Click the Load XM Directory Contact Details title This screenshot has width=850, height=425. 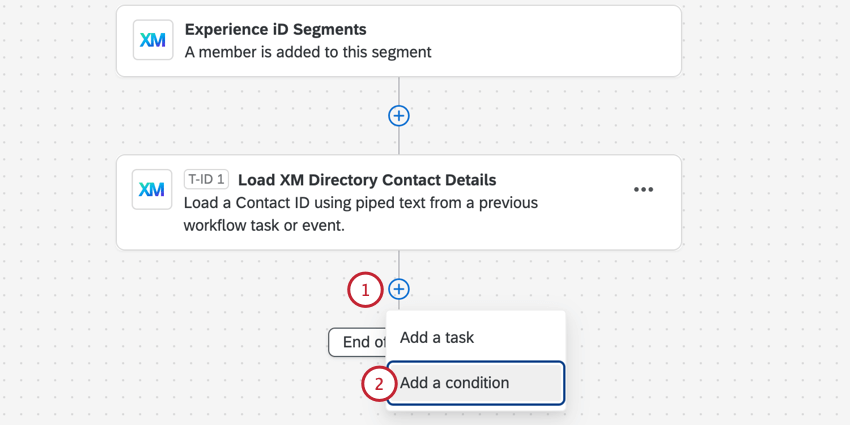pos(367,180)
